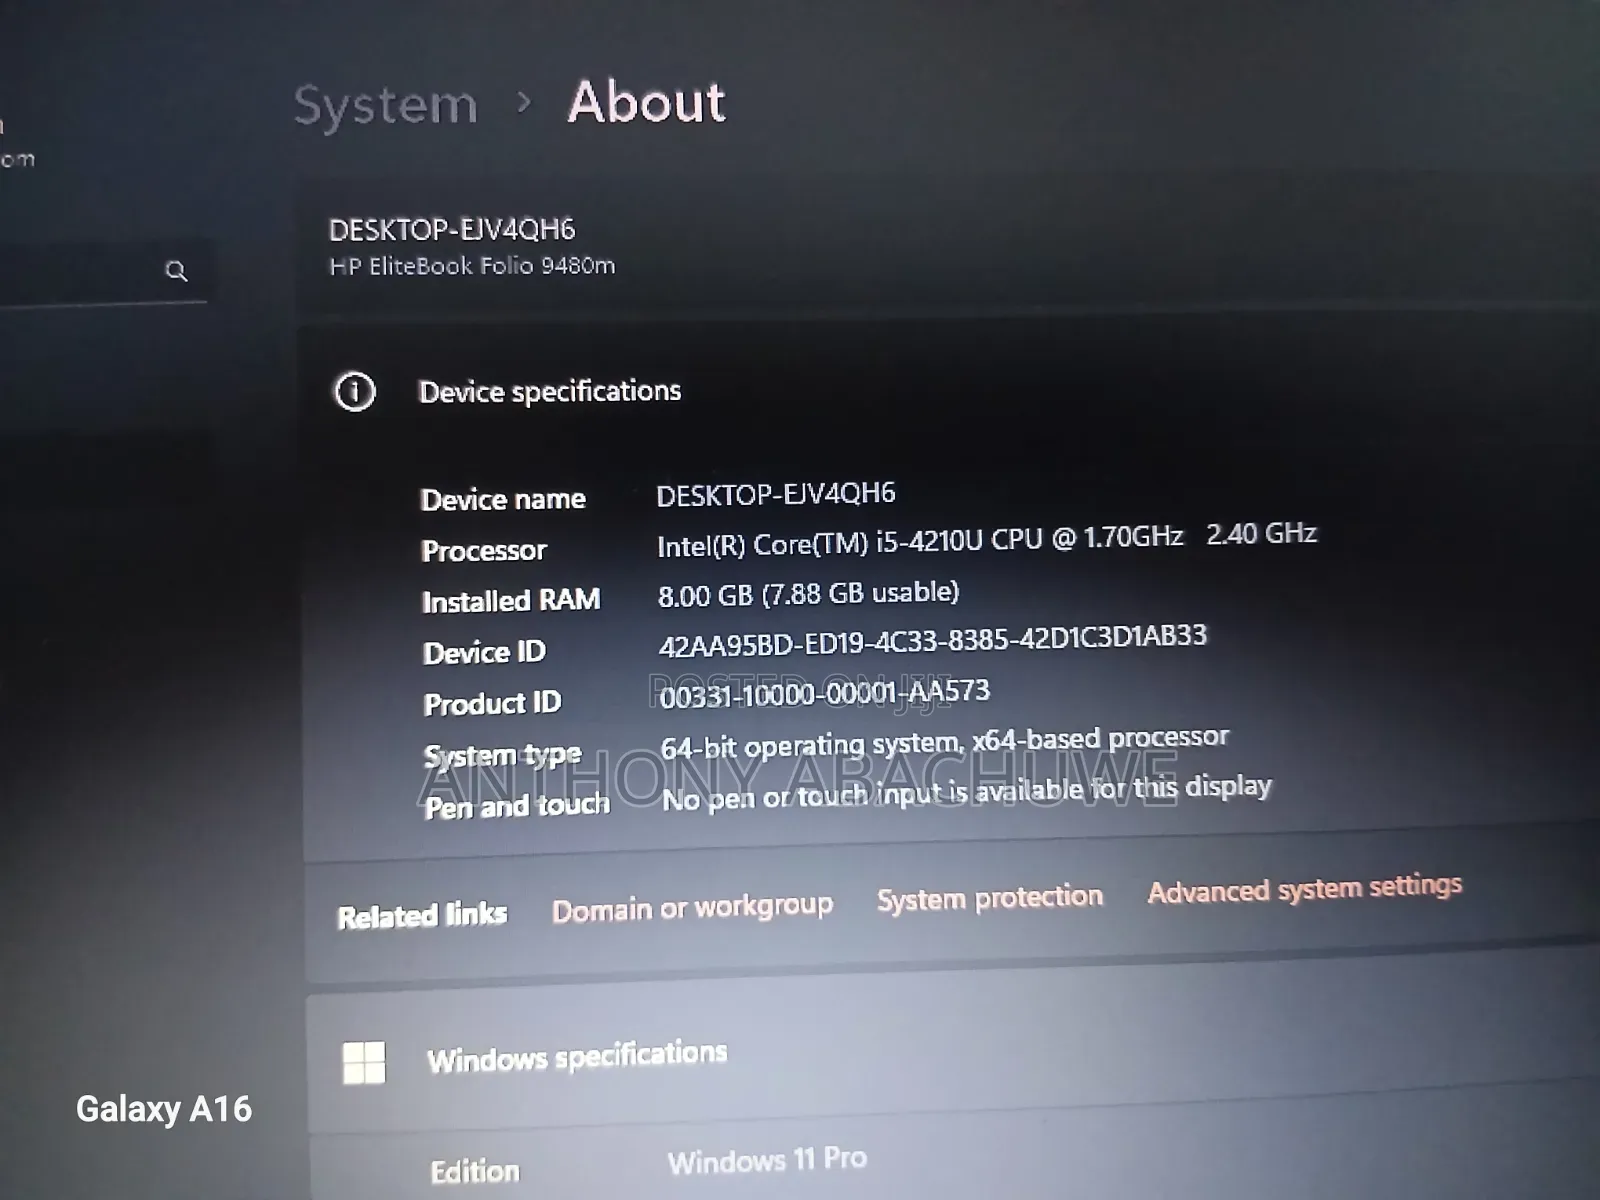
Task: Select the 64-bit operating system value
Action: pos(945,742)
